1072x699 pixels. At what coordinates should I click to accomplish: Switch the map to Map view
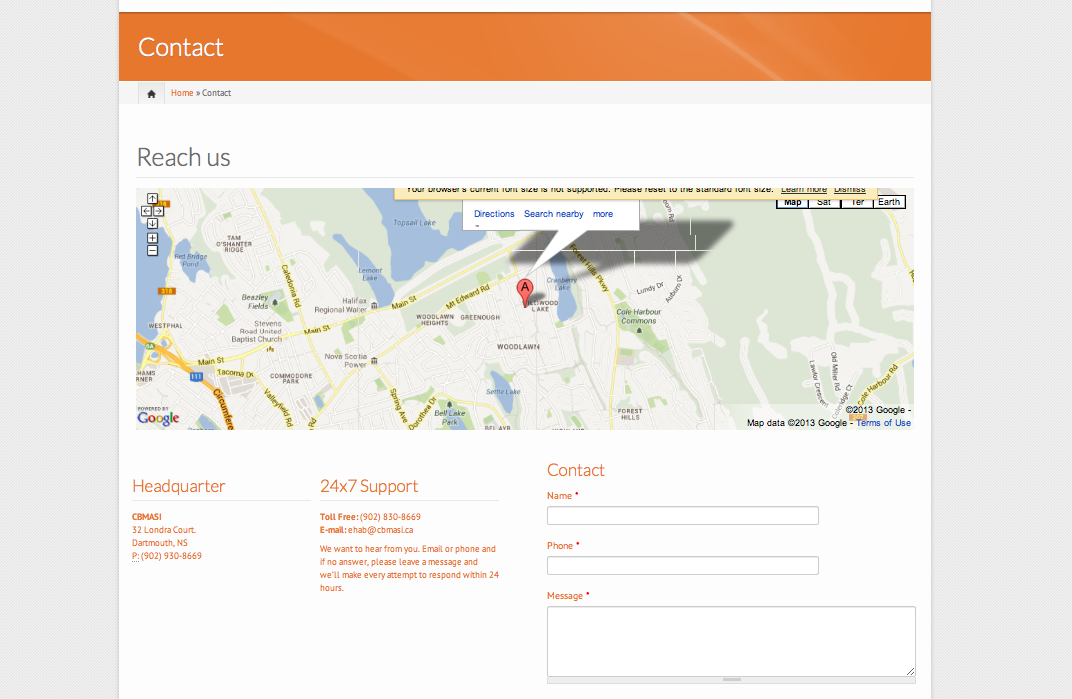click(792, 202)
